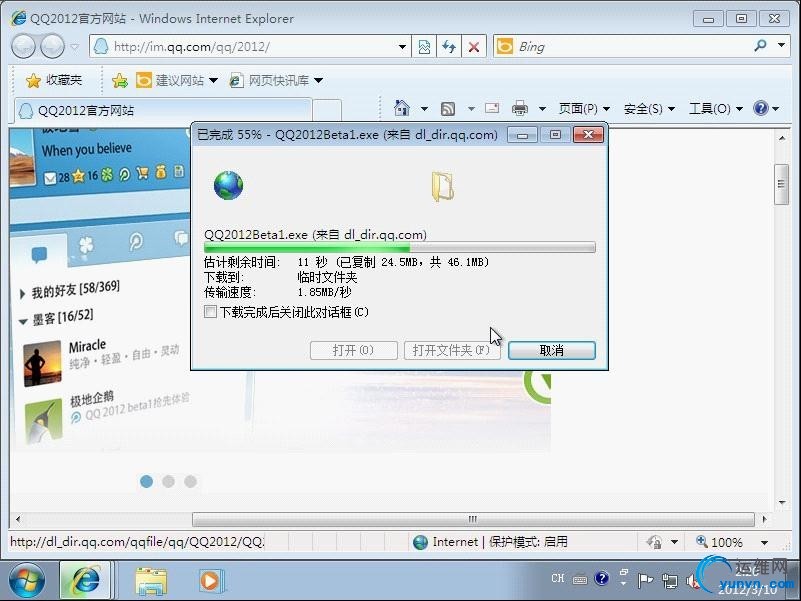Open Windows Explorer from taskbar
Screen dimensions: 801x601
151,582
